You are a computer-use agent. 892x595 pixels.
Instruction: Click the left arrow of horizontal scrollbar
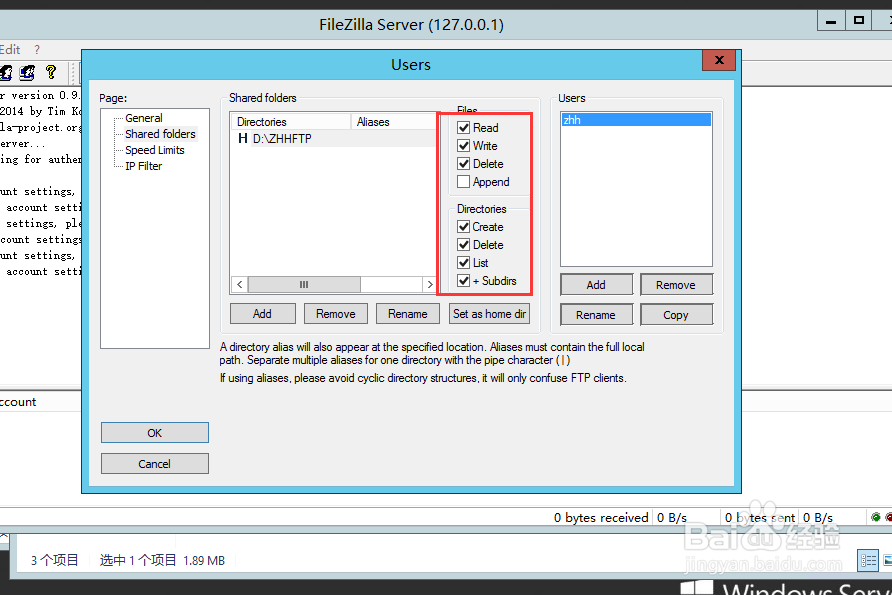tap(239, 284)
